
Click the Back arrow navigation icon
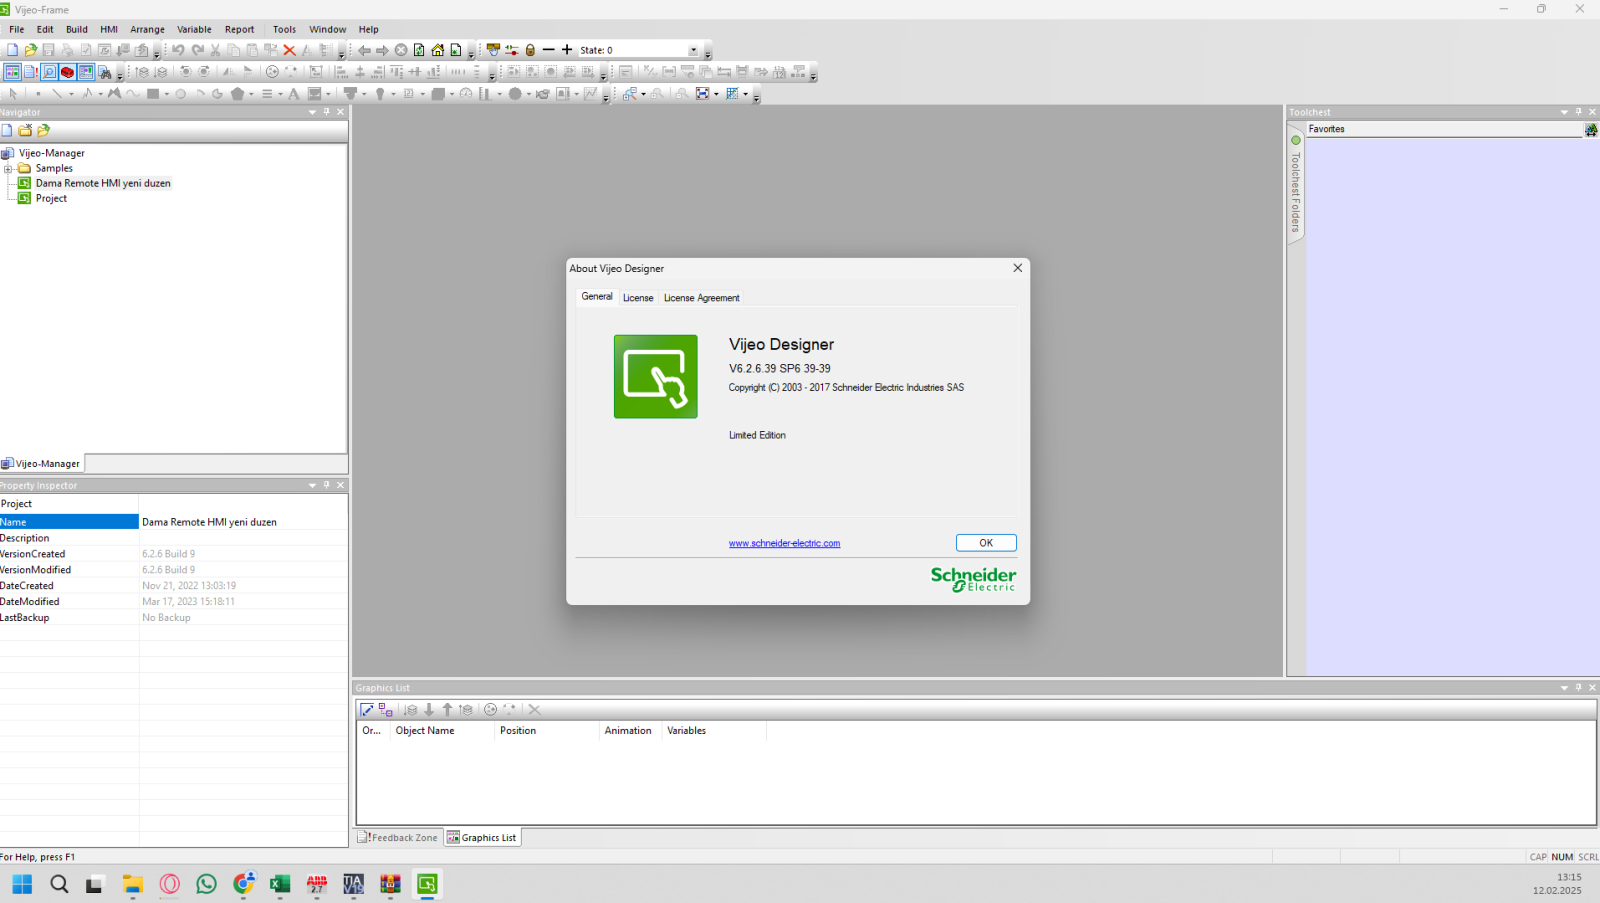point(364,50)
